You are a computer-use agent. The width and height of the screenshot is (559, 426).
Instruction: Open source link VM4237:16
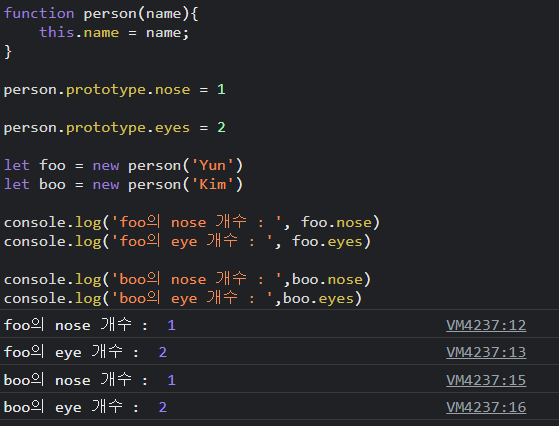(486, 407)
